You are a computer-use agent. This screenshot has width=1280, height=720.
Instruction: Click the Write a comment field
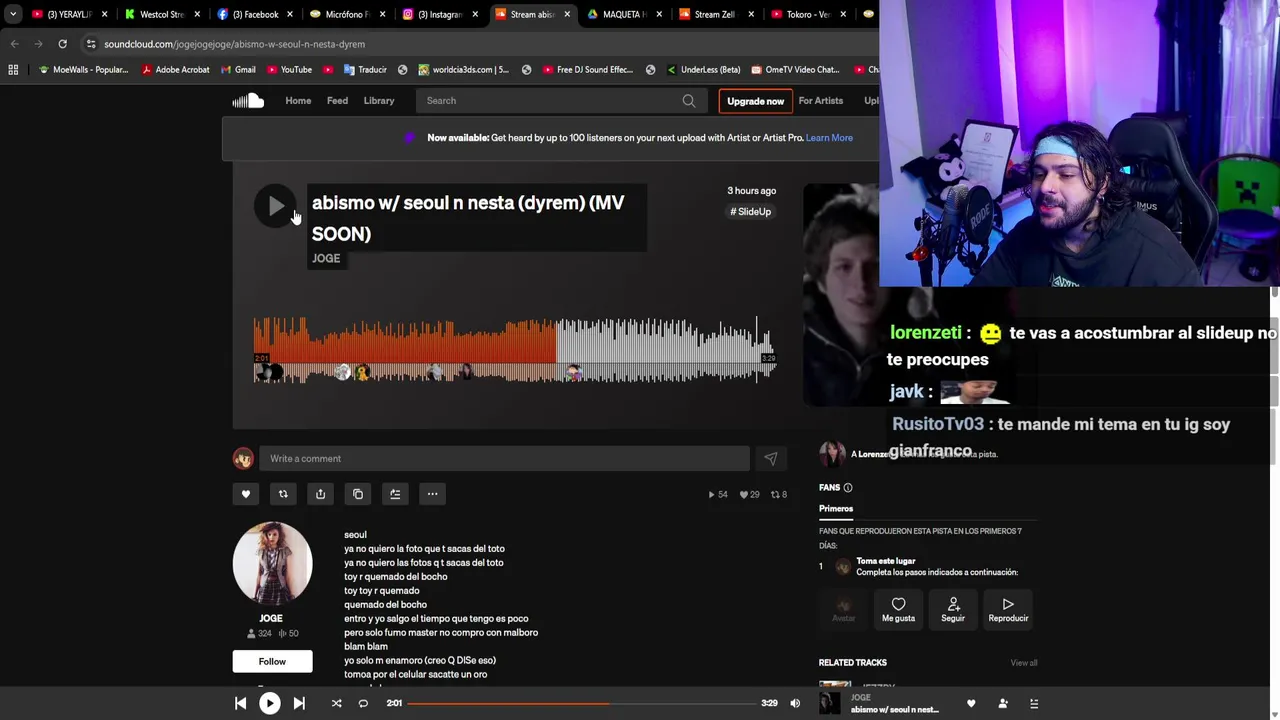point(504,458)
